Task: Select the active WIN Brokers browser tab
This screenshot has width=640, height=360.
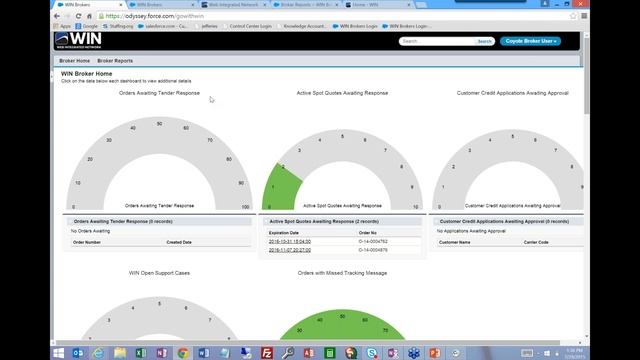Action: pyautogui.click(x=89, y=5)
